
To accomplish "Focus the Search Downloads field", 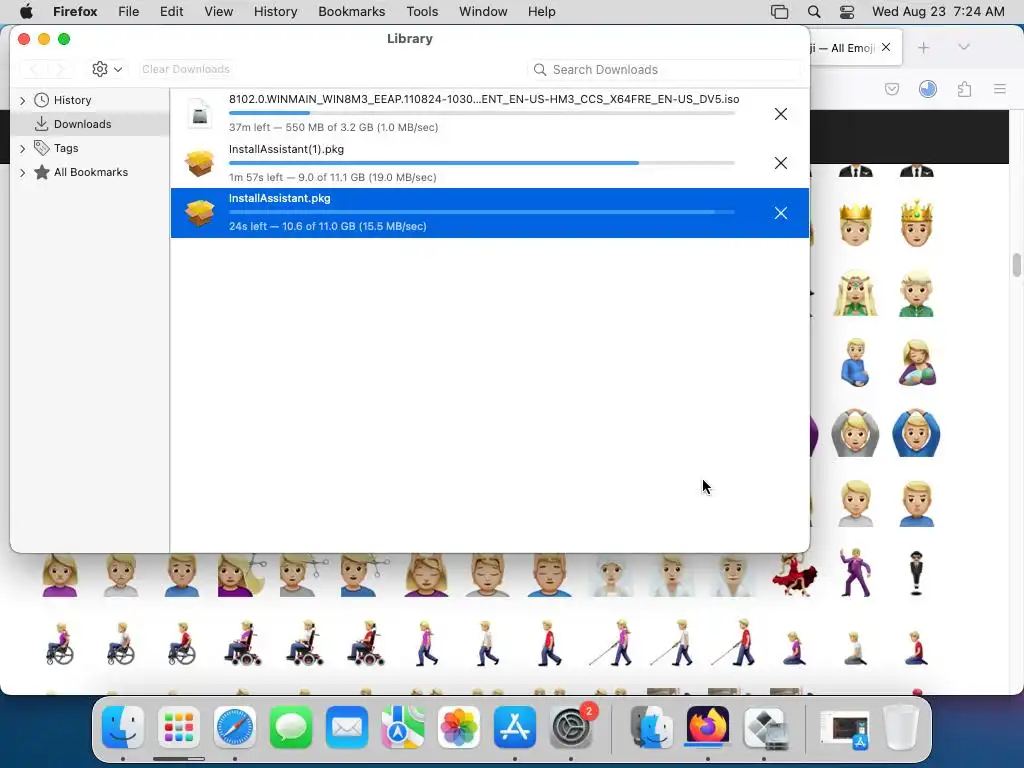I will point(664,70).
